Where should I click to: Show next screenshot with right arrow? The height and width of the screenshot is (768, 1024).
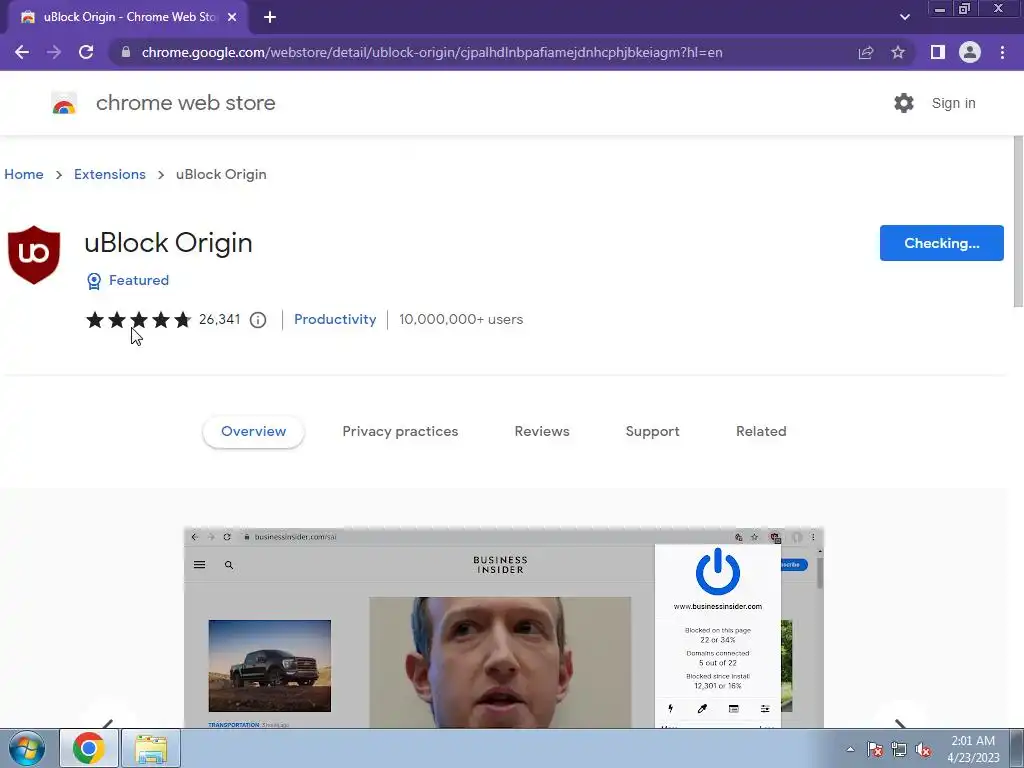(901, 722)
